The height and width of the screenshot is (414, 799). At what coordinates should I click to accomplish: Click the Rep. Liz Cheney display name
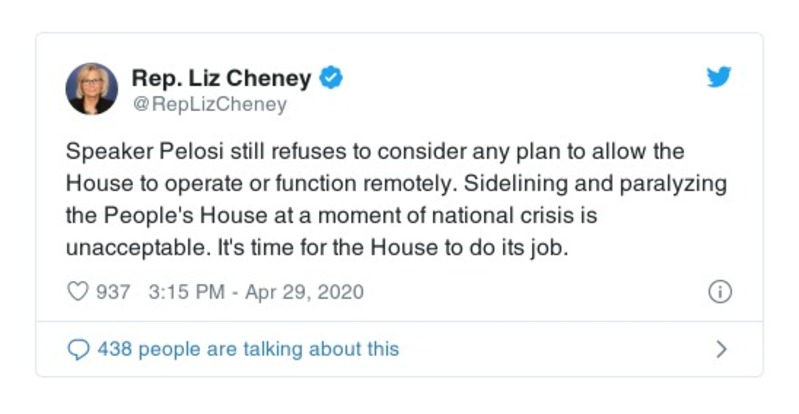(x=221, y=78)
